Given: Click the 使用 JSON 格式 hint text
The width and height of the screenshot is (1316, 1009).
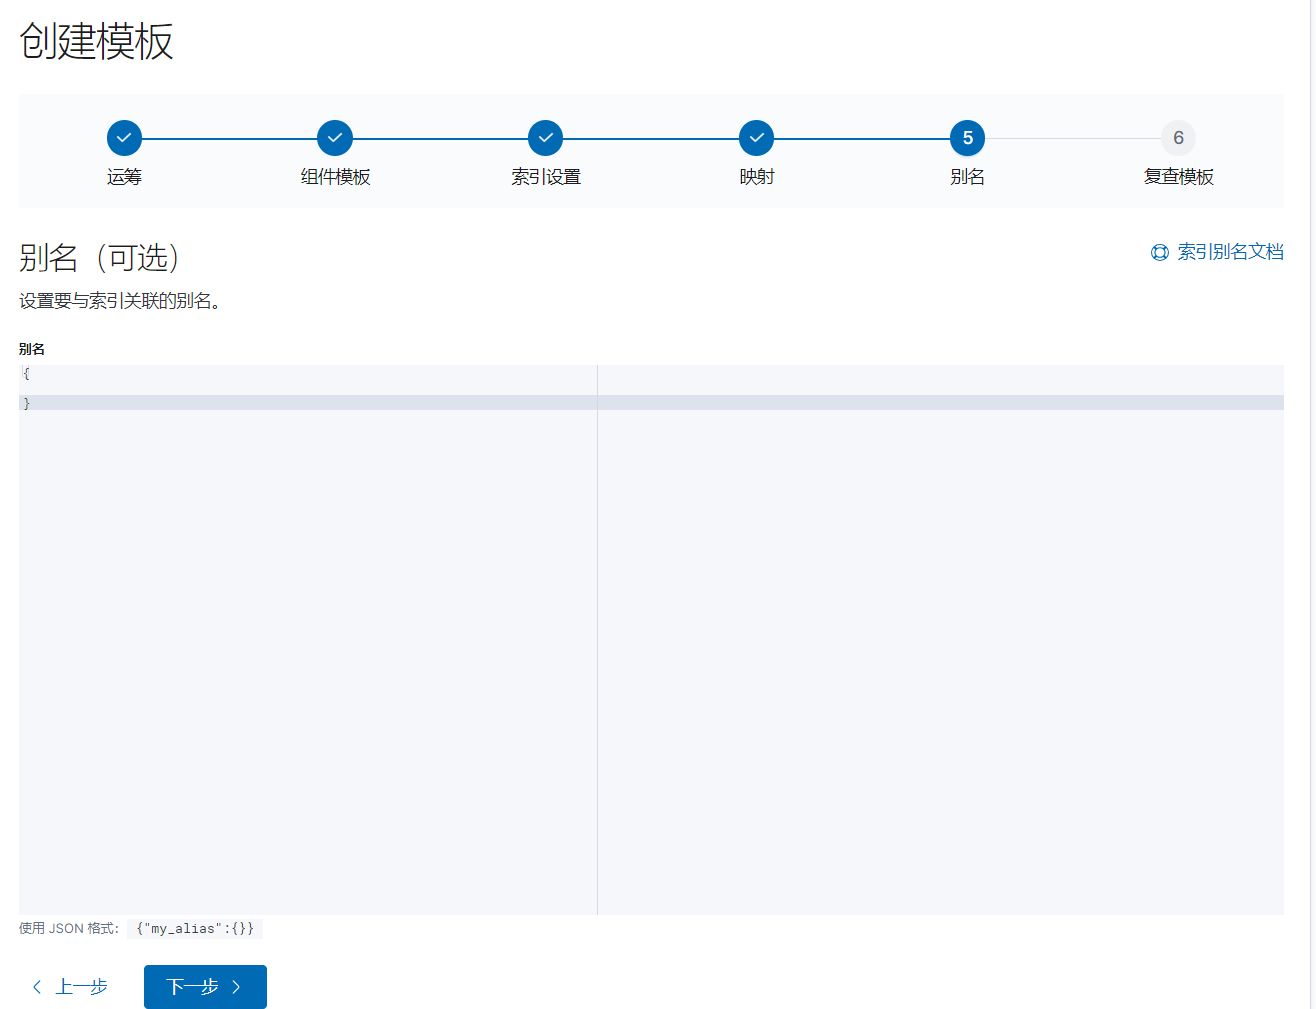Looking at the screenshot, I should tap(69, 929).
